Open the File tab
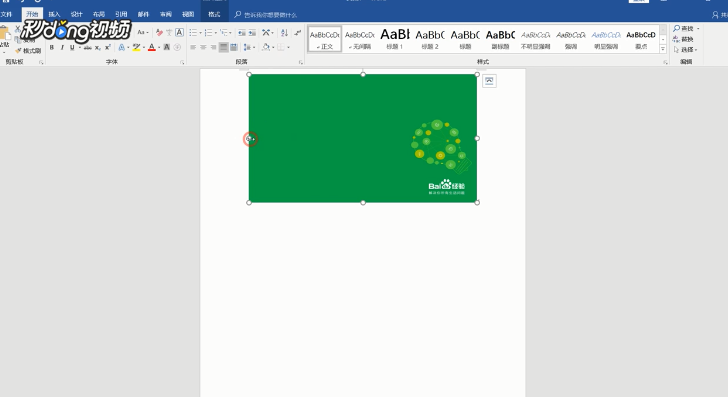Screen dimensions: 728x397 click(x=6, y=14)
